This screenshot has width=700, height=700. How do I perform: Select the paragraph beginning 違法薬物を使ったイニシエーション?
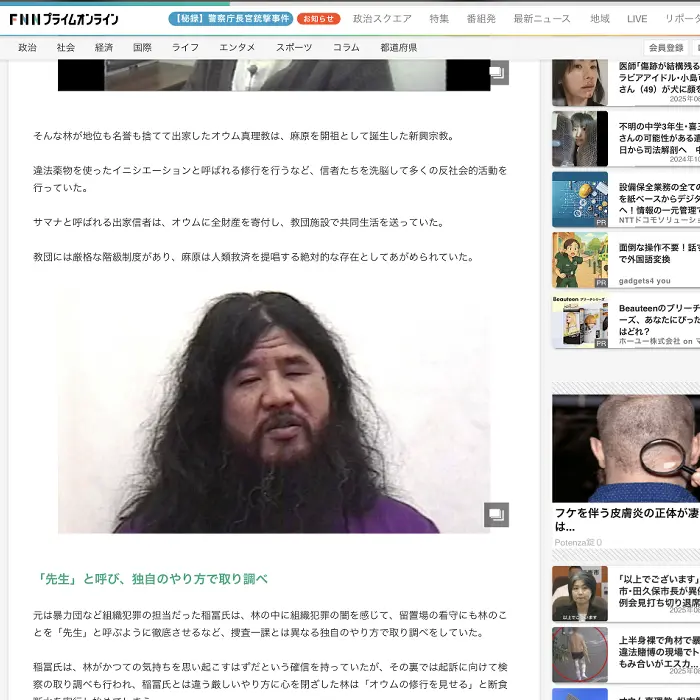click(270, 179)
